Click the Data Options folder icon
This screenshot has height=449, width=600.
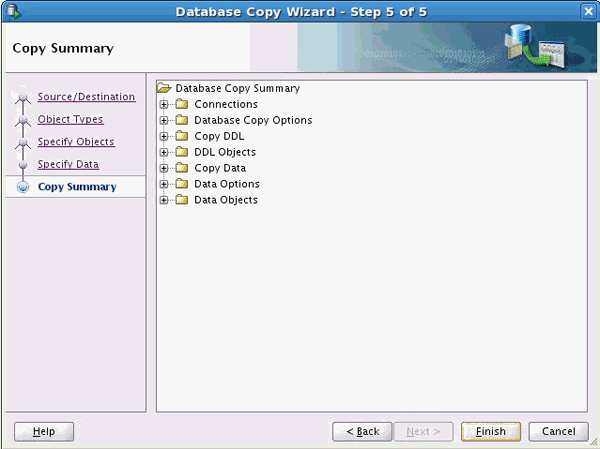[x=181, y=184]
